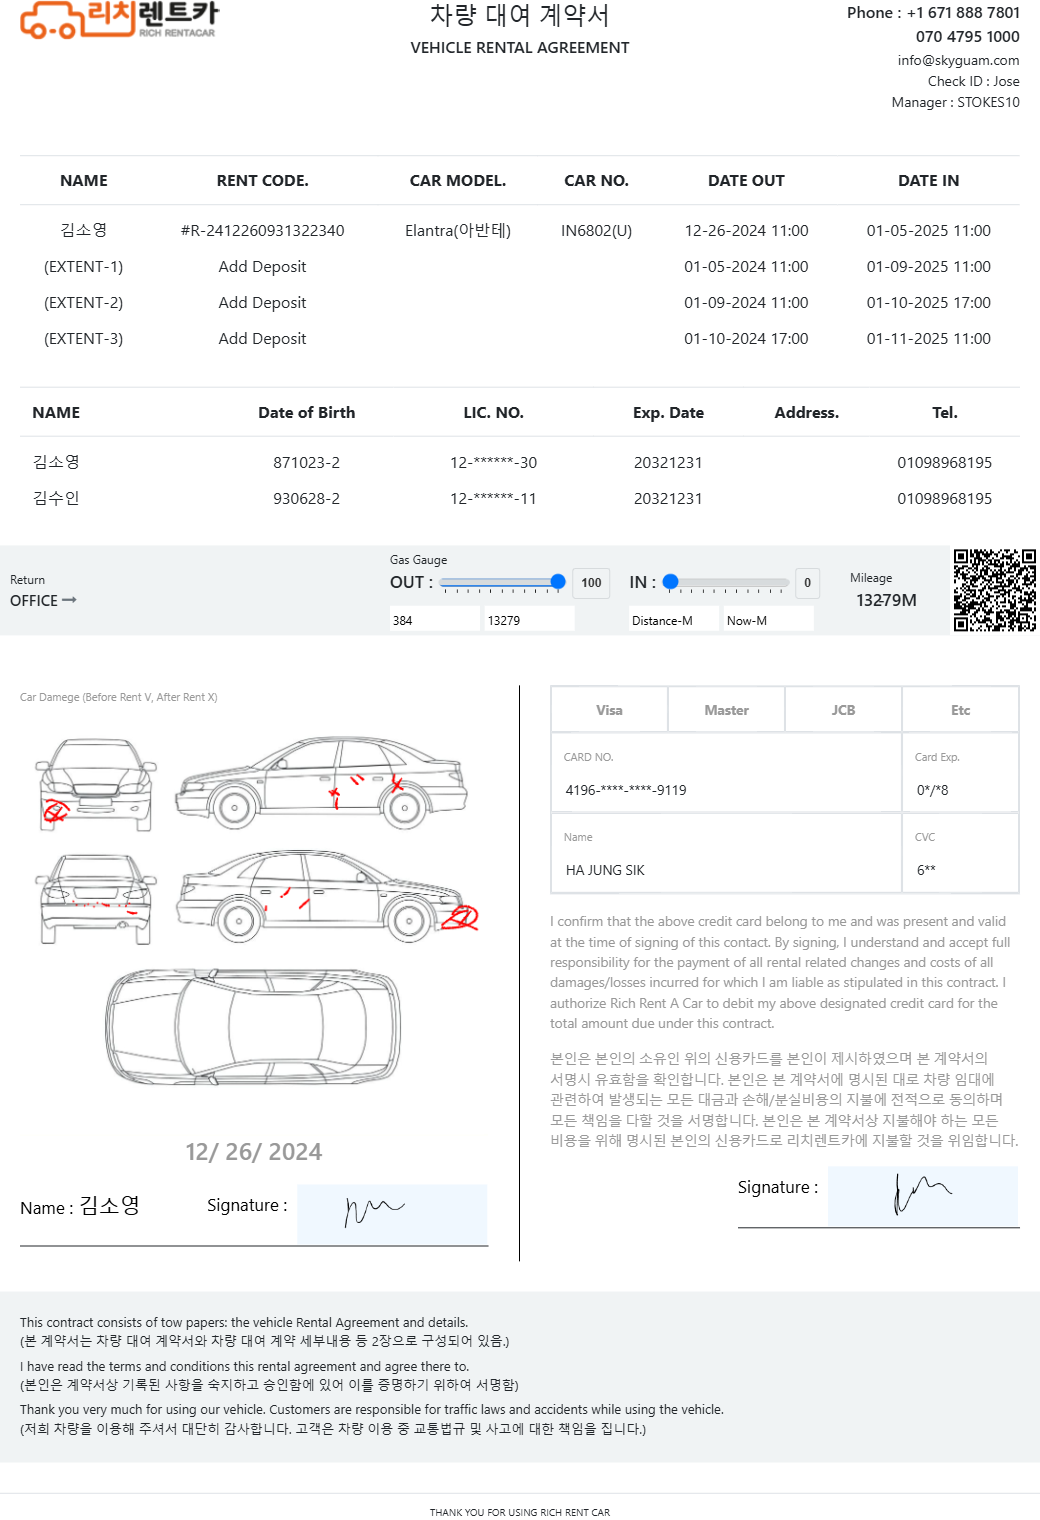Click the Distance-M input field
Viewport: 1040px width, 1520px height.
click(x=674, y=620)
